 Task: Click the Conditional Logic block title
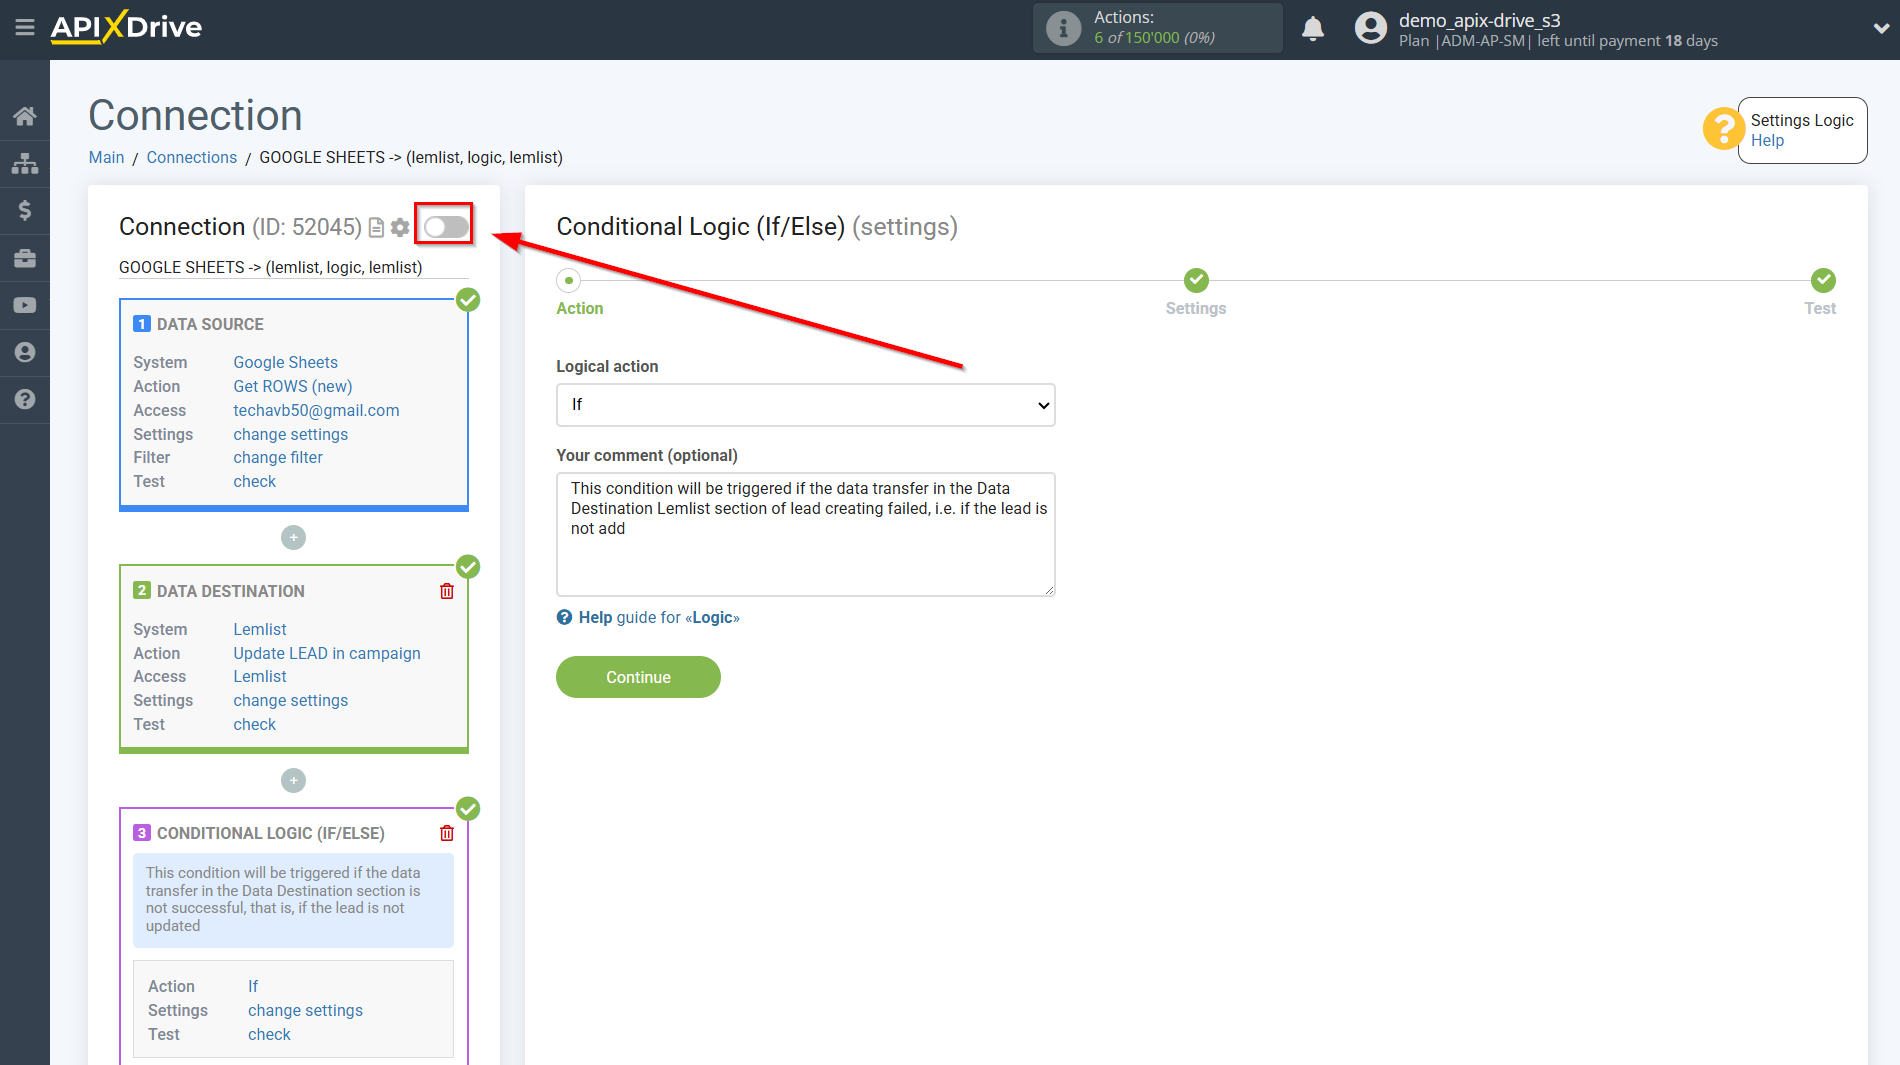271,833
